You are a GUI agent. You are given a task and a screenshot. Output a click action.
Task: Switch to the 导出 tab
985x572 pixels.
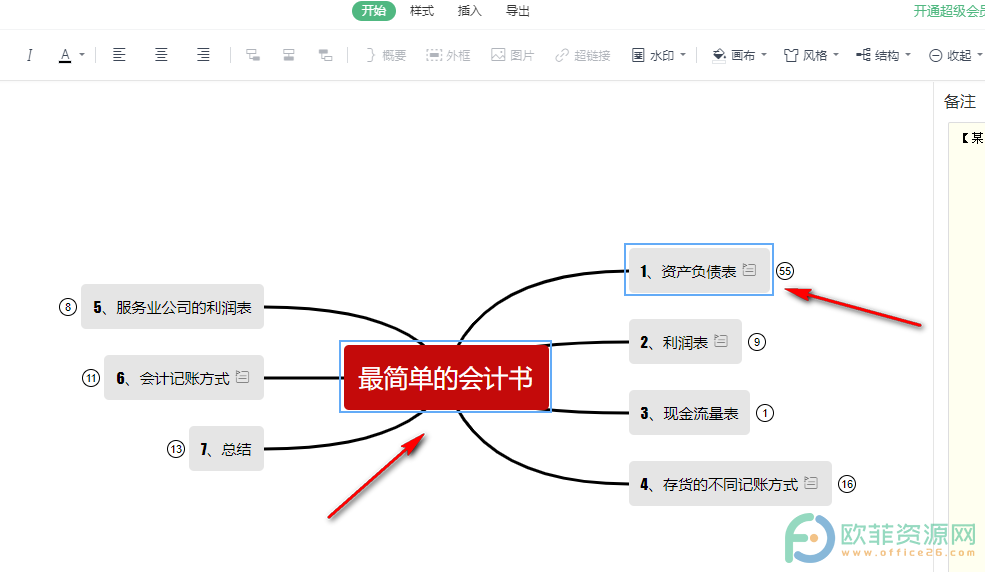[x=518, y=11]
